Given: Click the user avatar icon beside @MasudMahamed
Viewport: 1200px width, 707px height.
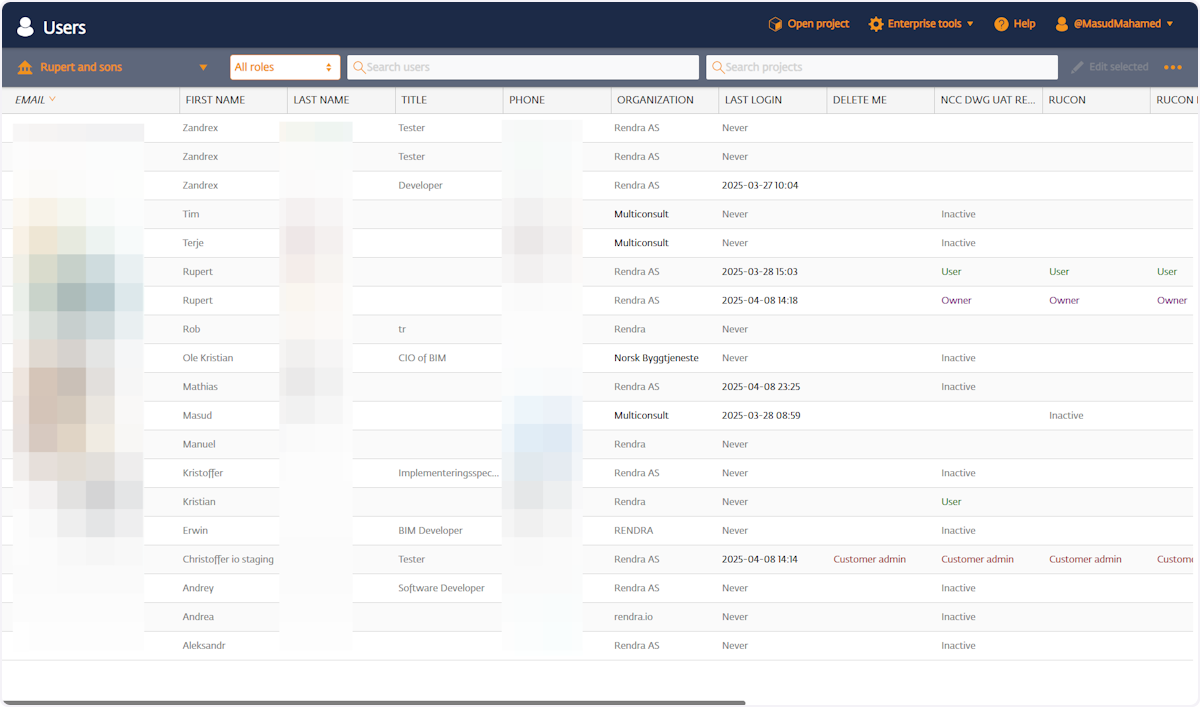Looking at the screenshot, I should coord(1062,24).
